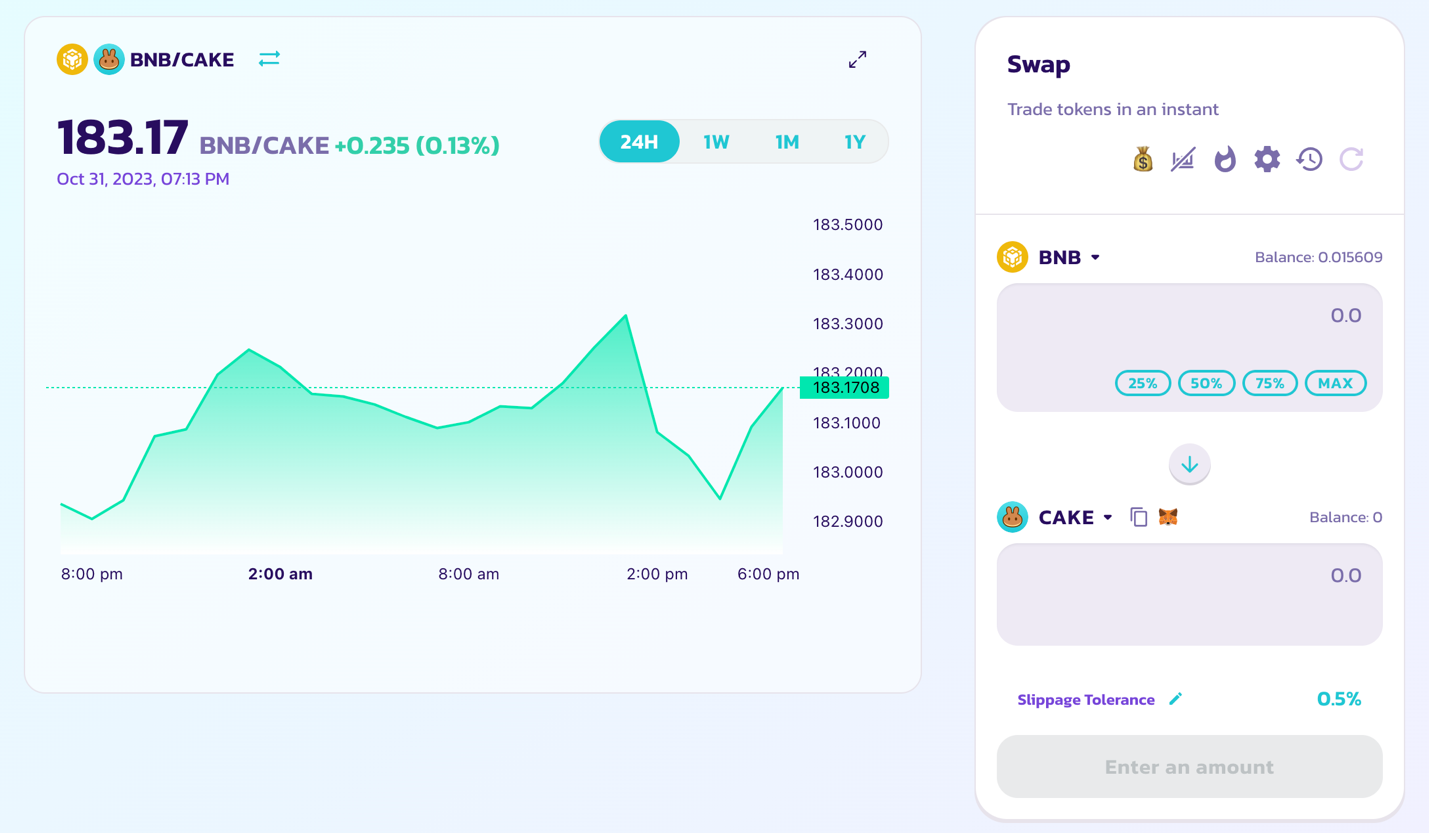This screenshot has height=837, width=1430.
Task: Edit slippage tolerance with pencil icon
Action: 1176,699
